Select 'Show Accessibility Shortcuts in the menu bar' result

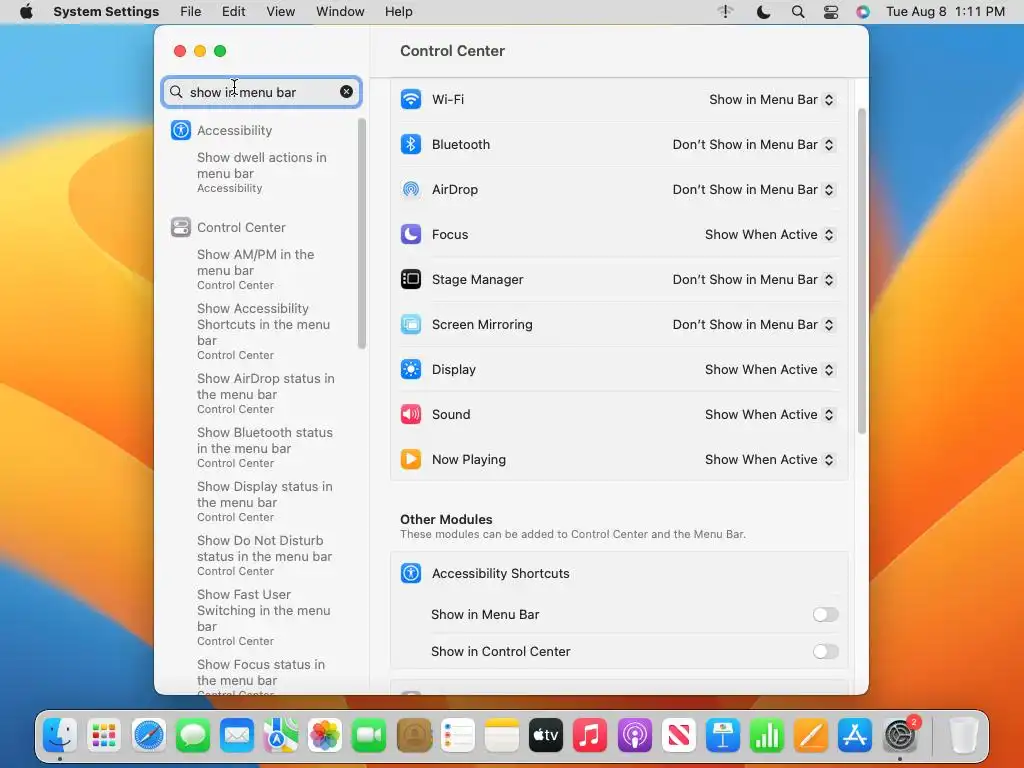(264, 331)
